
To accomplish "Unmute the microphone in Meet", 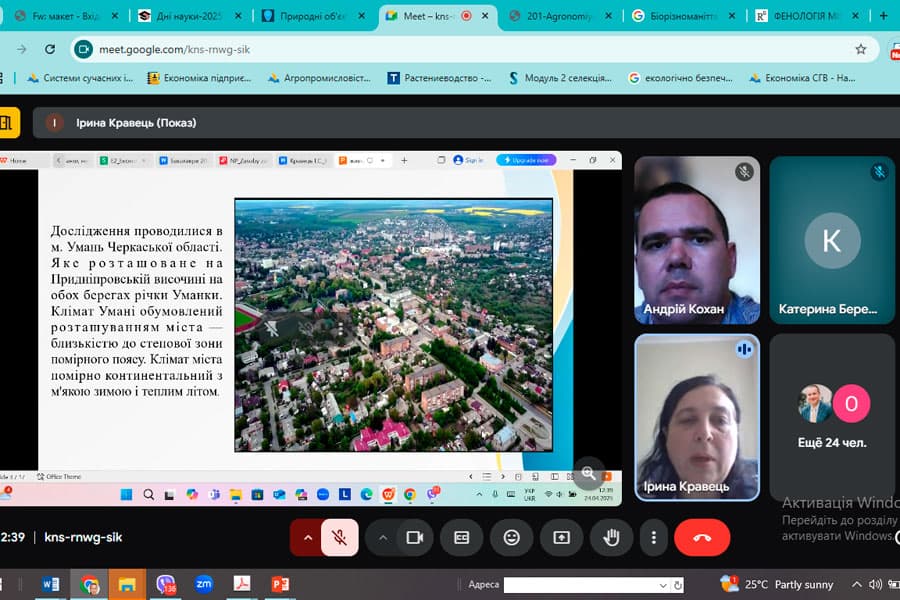I will [340, 537].
